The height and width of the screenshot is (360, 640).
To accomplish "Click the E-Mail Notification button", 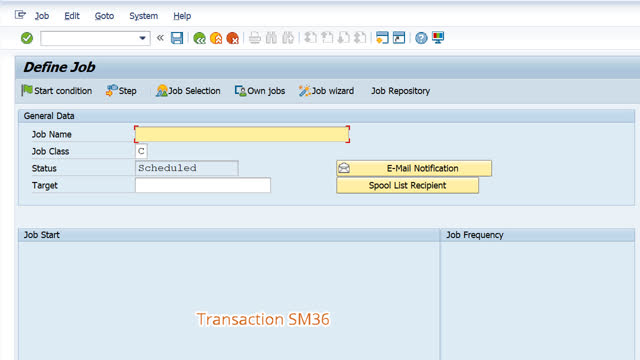I will (414, 168).
